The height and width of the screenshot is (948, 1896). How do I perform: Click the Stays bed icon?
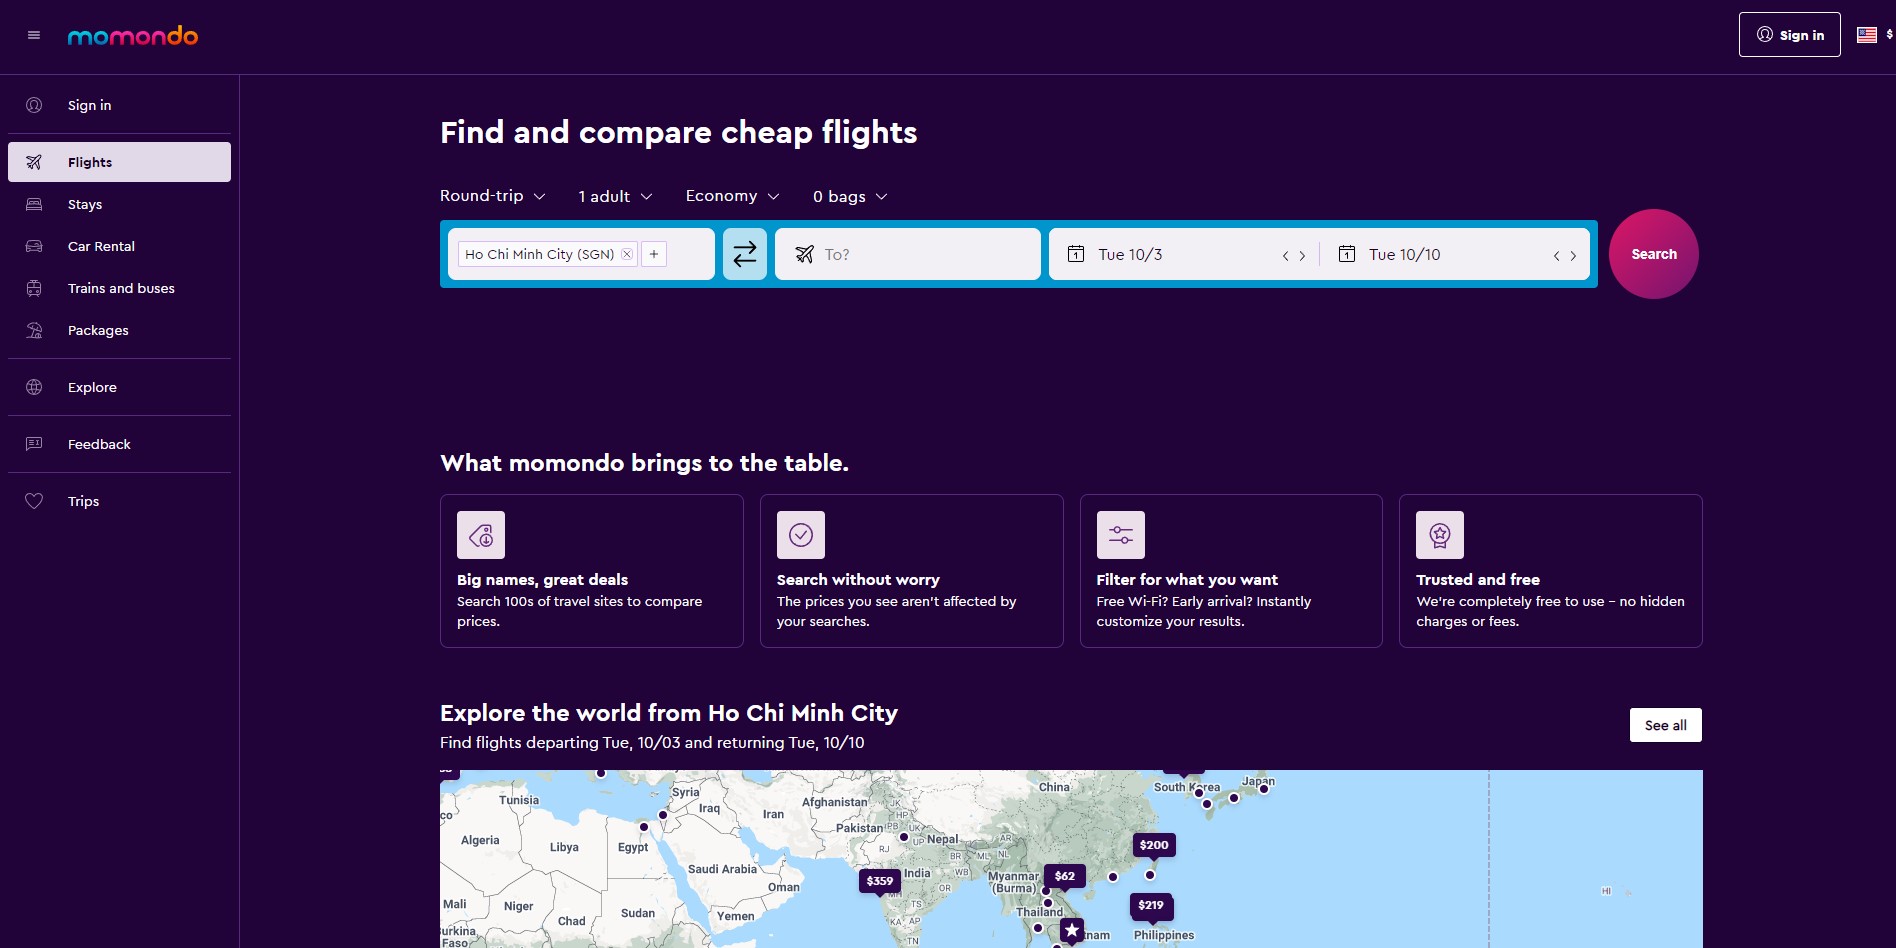34,204
